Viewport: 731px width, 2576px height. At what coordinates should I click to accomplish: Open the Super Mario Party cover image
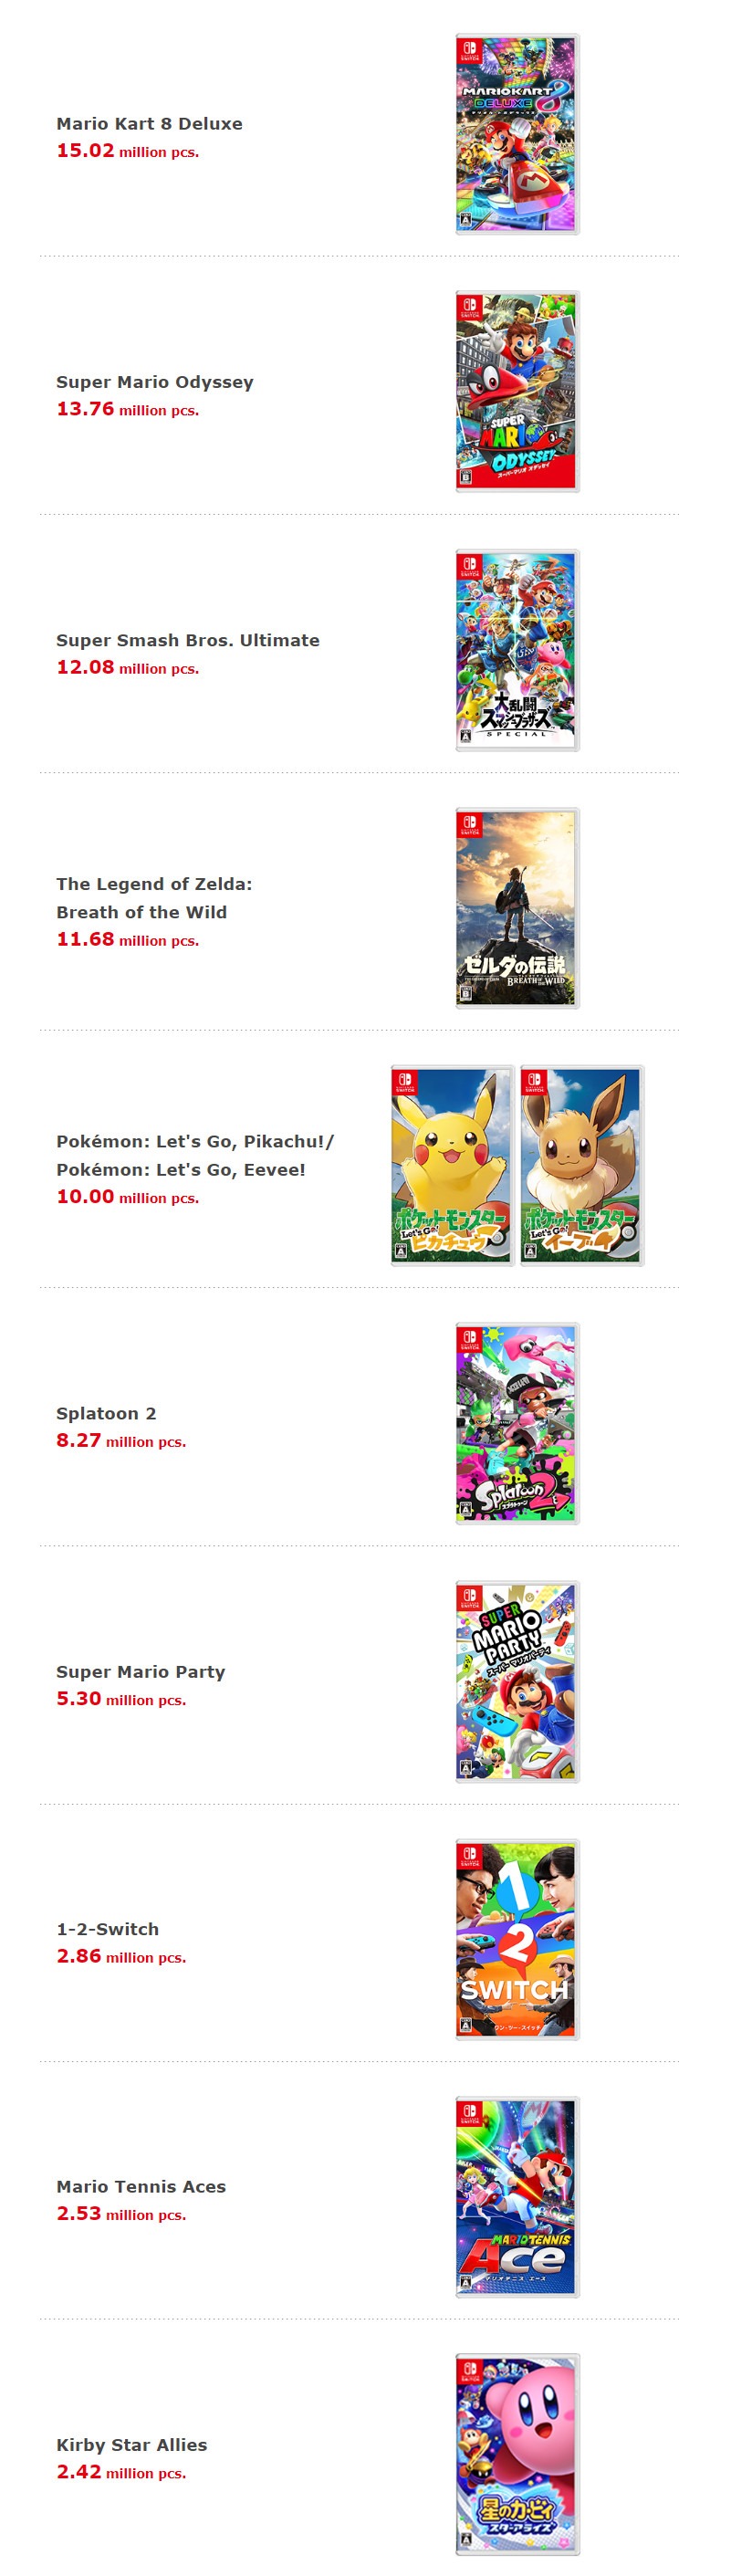click(x=517, y=1682)
